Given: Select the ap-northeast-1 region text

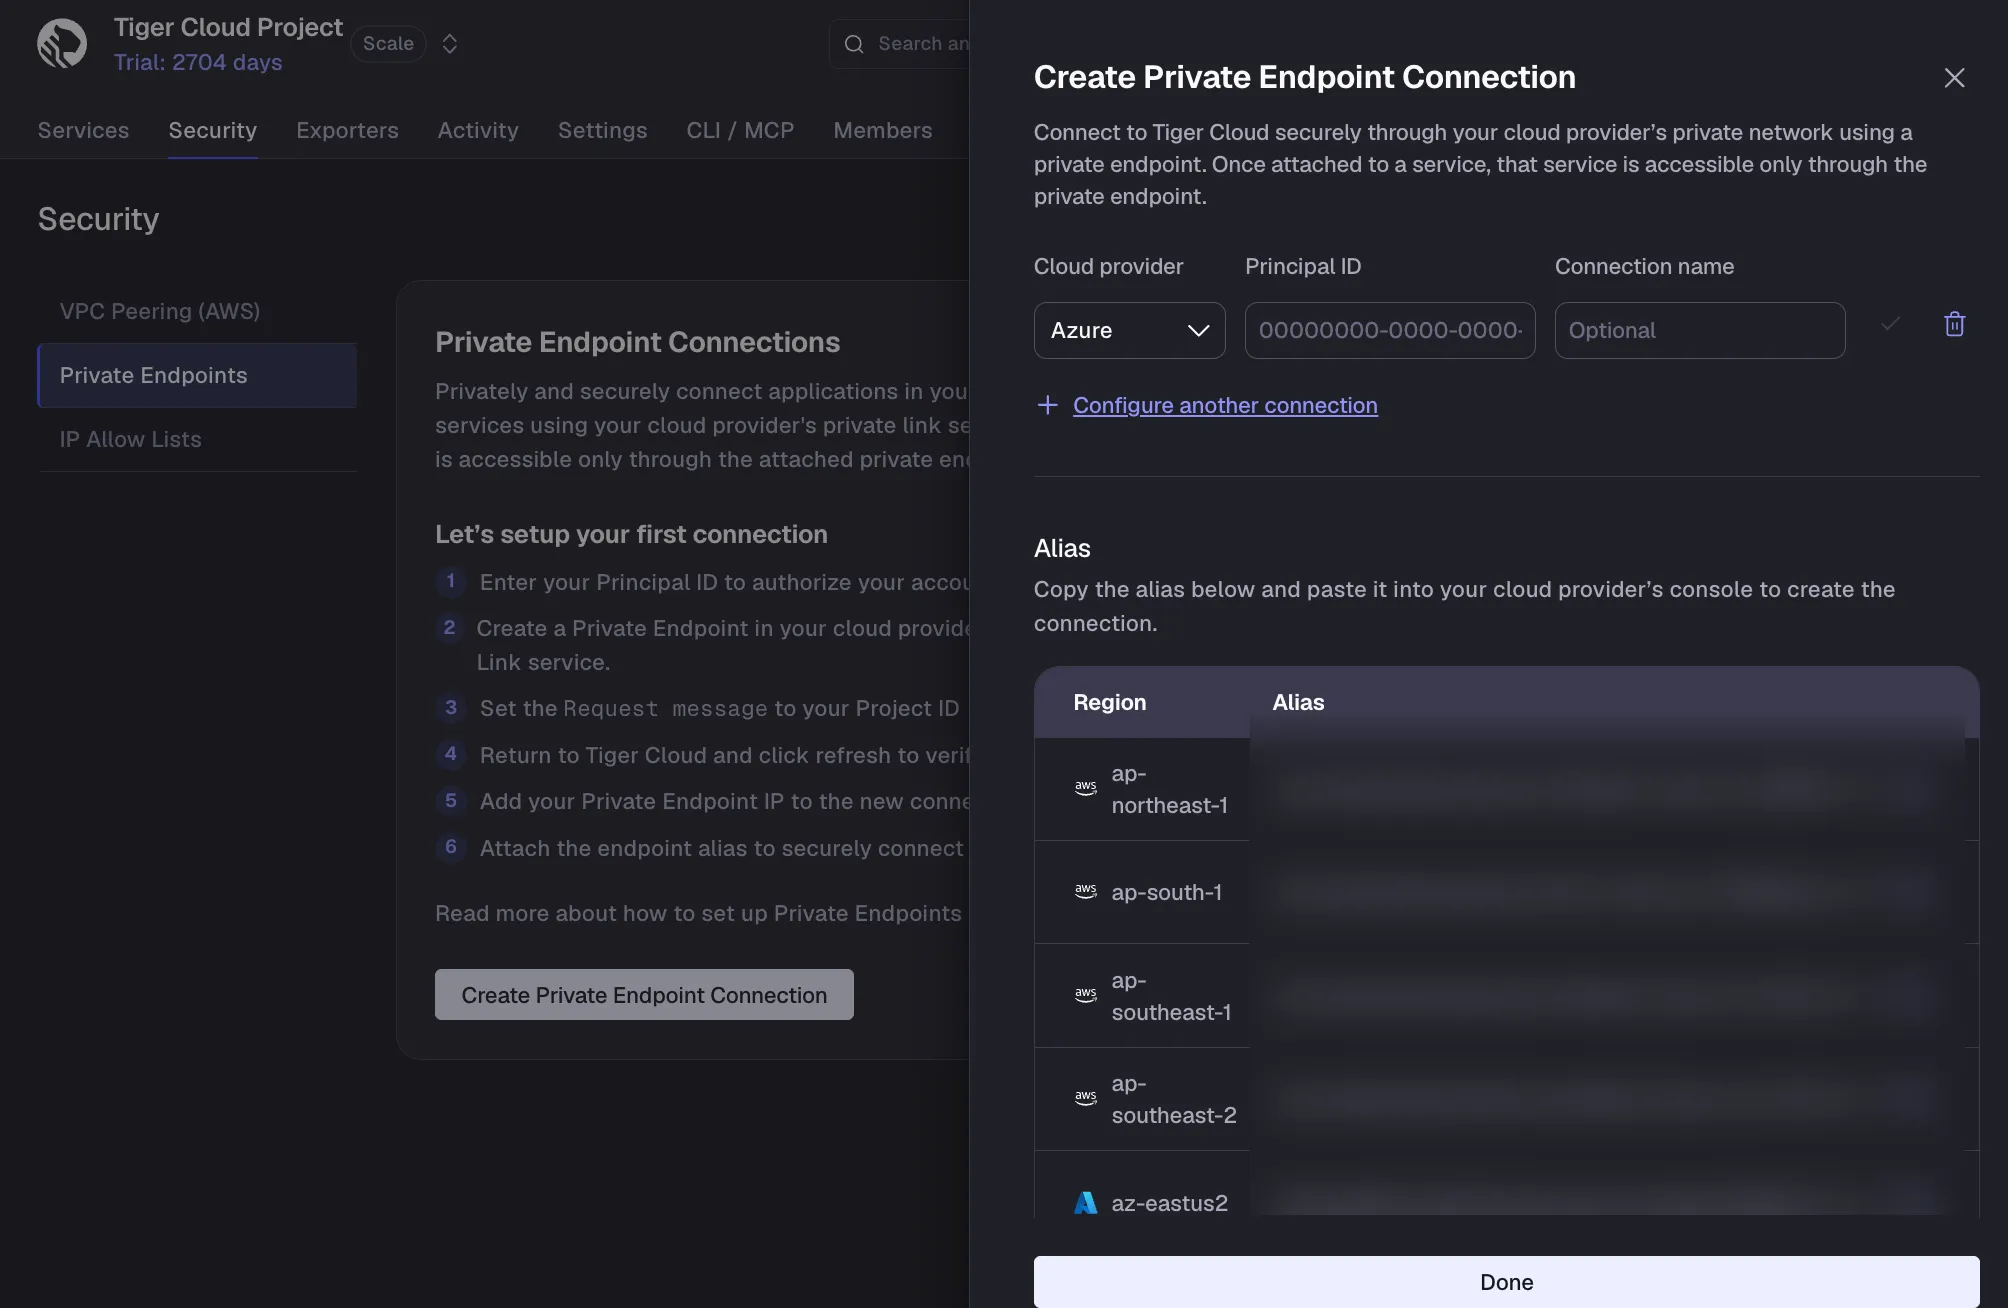Looking at the screenshot, I should point(1169,789).
